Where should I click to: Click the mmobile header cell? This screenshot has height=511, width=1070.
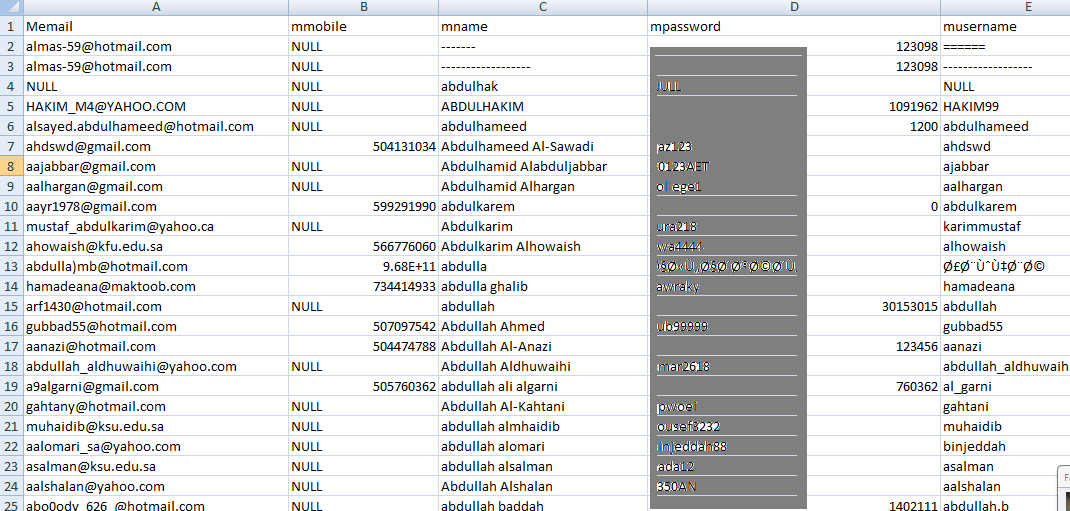[x=364, y=27]
